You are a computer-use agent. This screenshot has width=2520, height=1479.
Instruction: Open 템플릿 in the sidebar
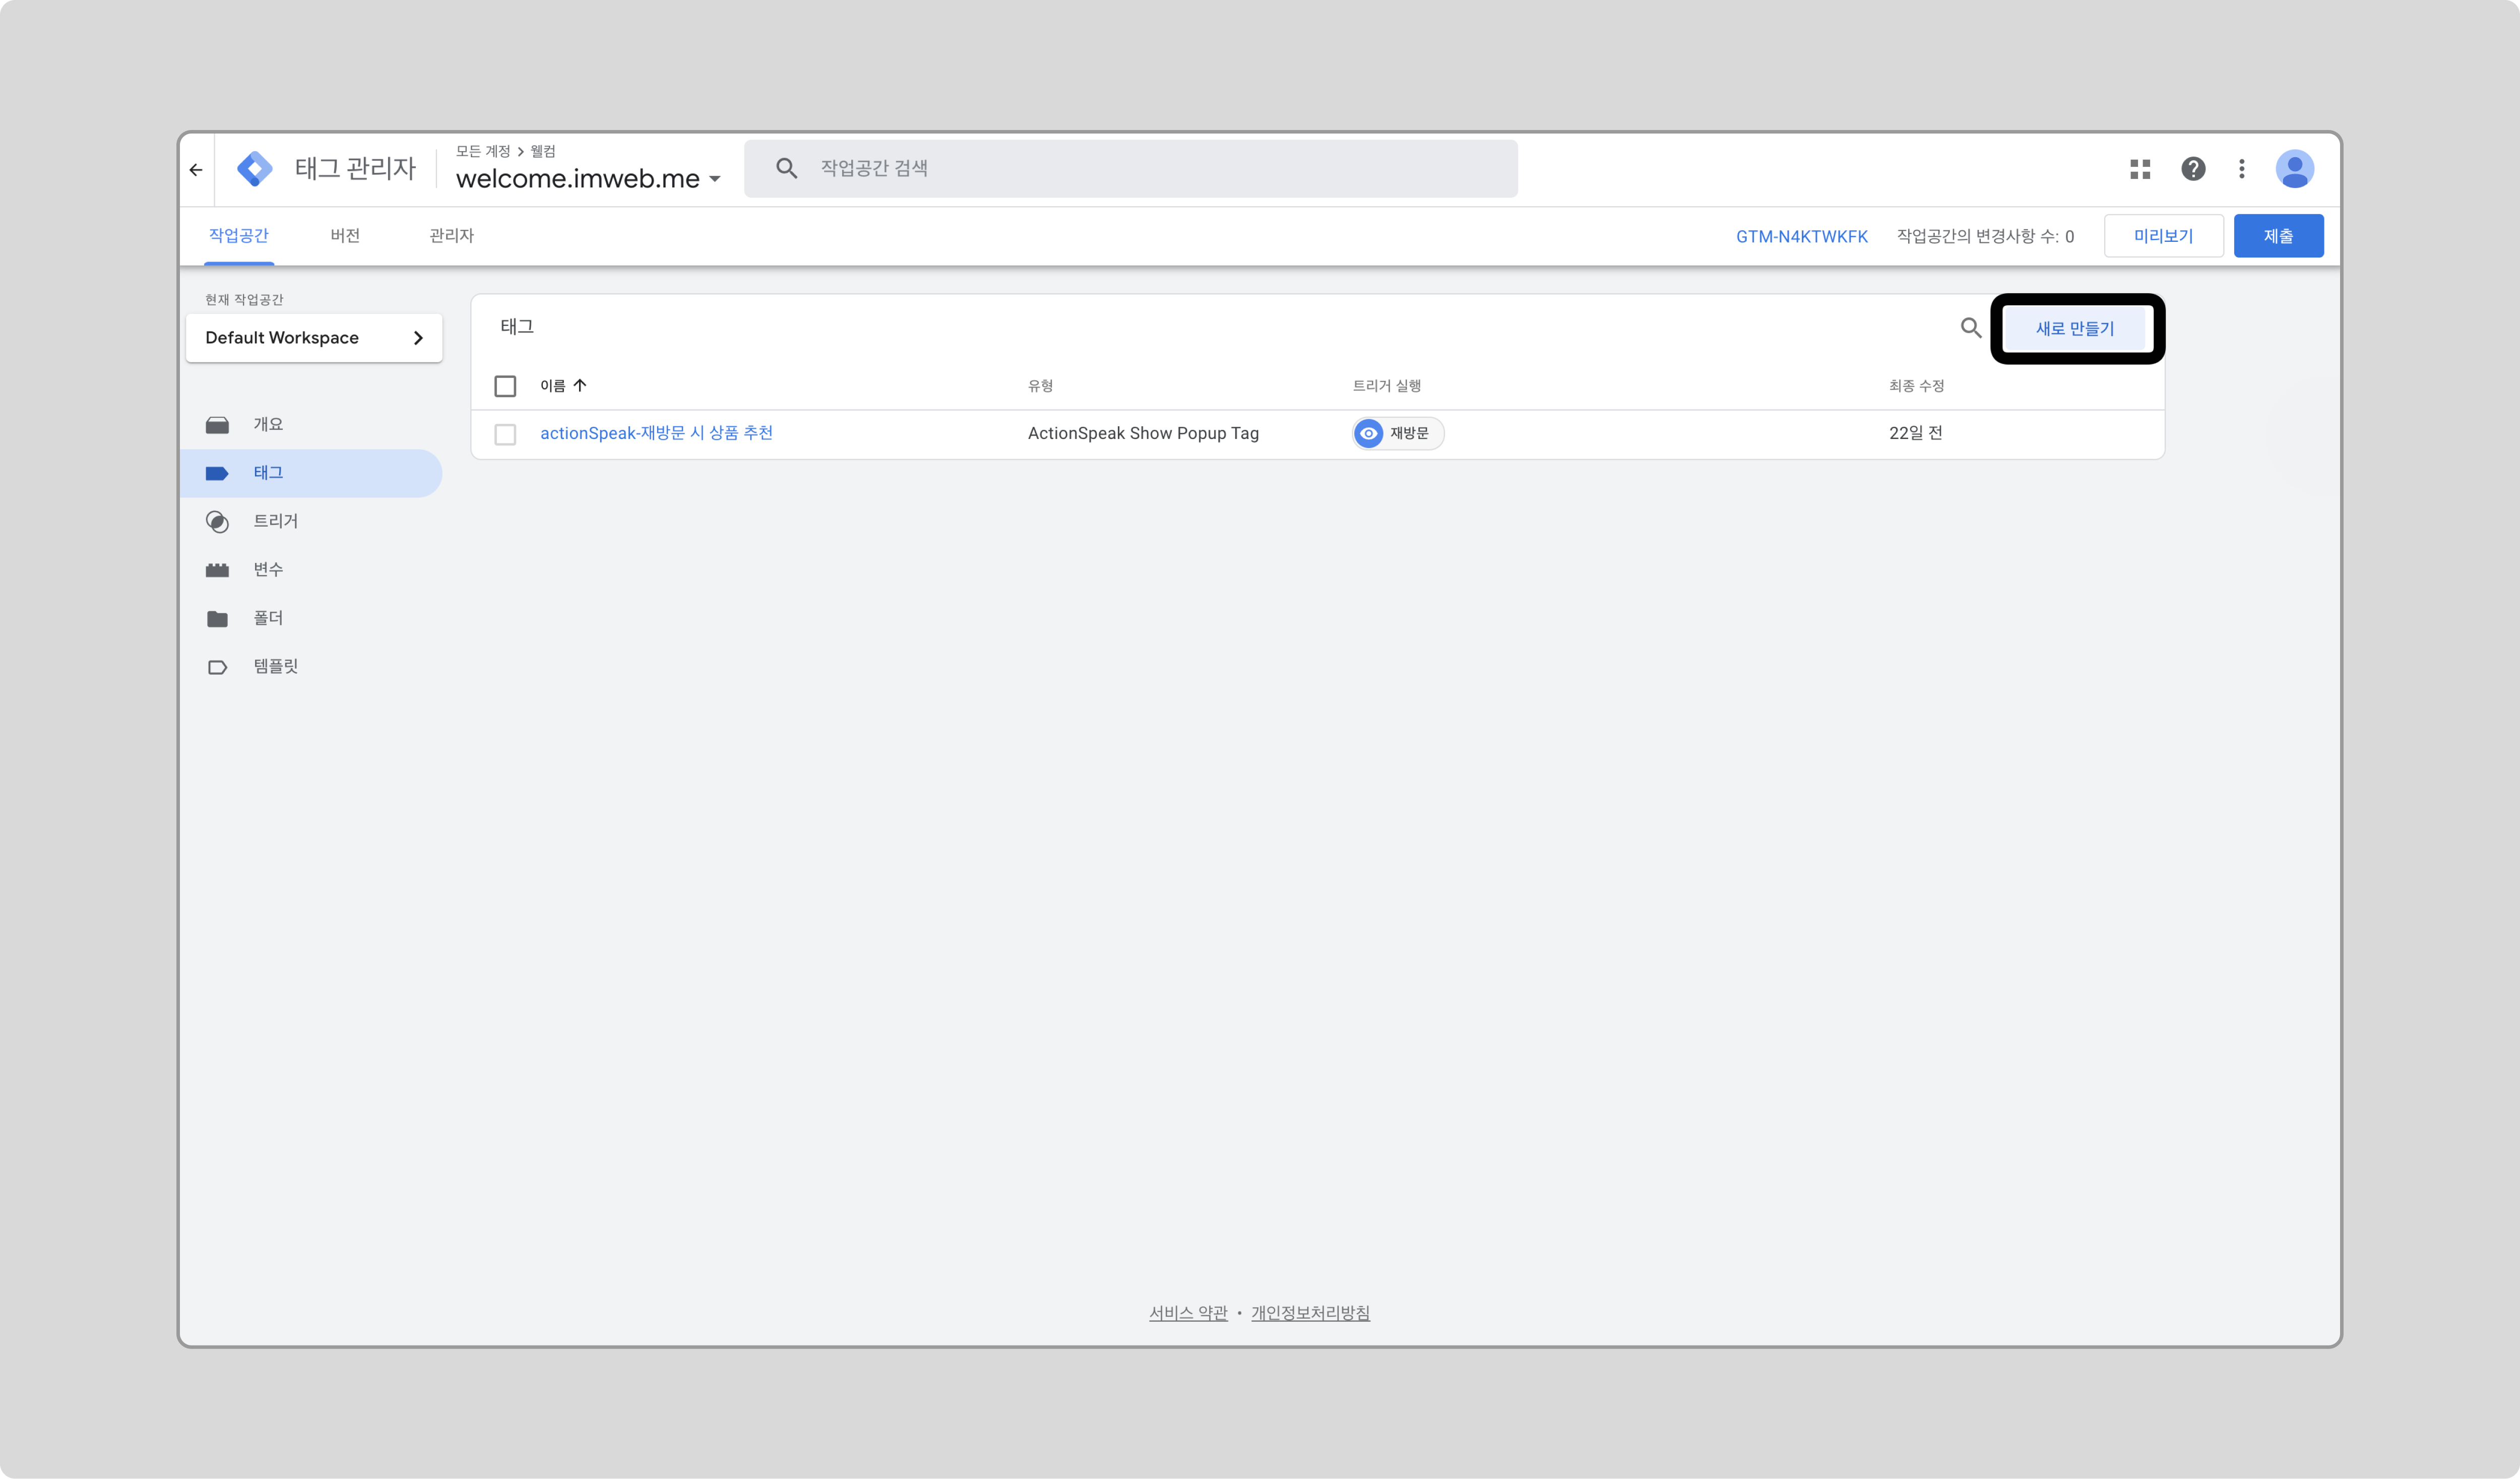pos(311,667)
